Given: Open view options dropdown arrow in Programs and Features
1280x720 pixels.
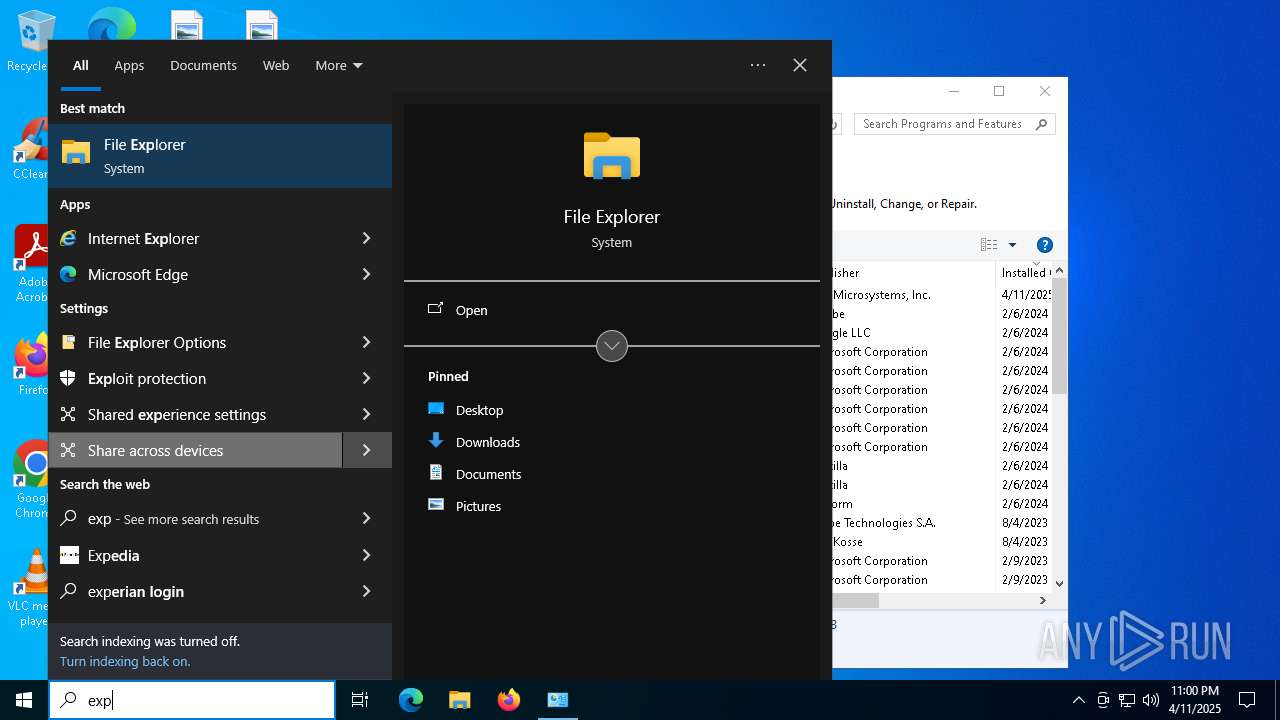Looking at the screenshot, I should click(1012, 245).
